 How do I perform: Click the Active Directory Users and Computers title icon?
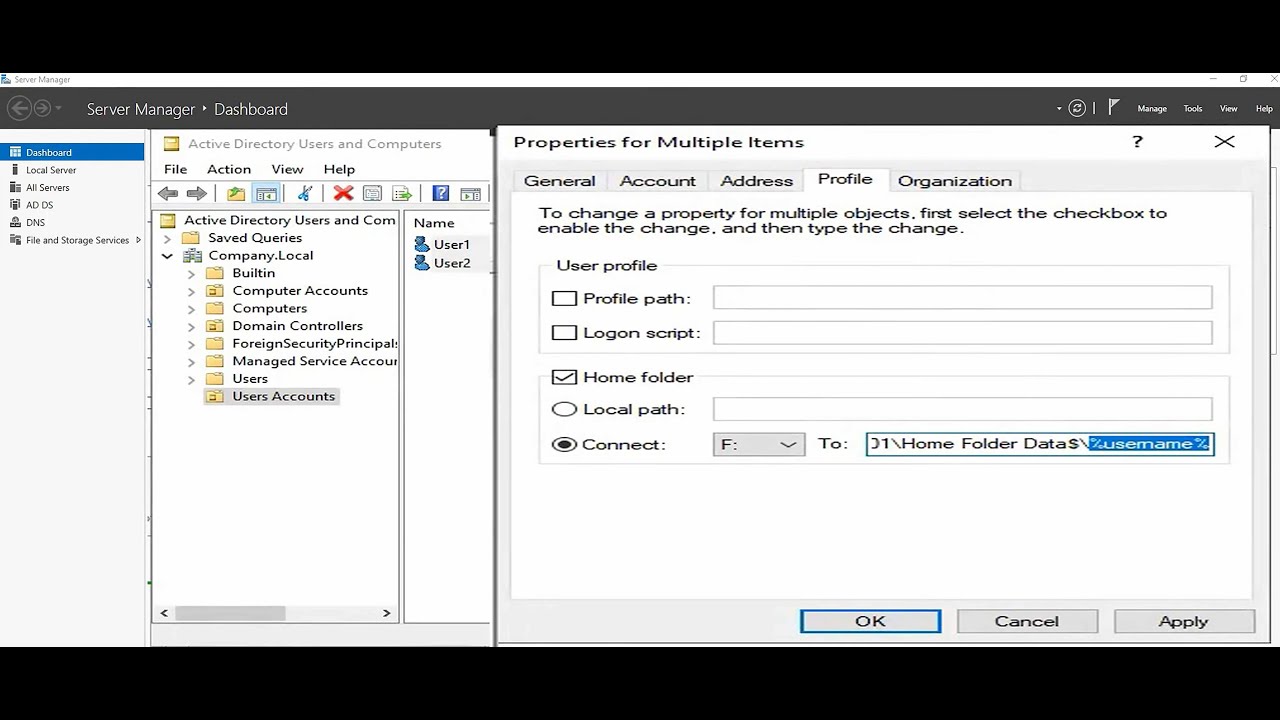[171, 144]
